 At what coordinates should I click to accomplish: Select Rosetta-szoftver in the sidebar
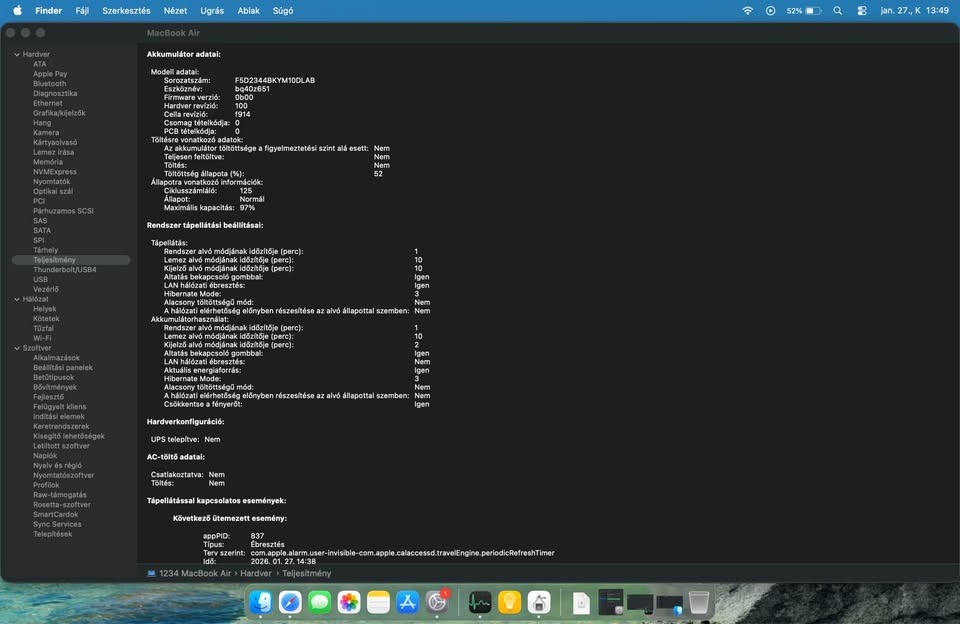62,505
